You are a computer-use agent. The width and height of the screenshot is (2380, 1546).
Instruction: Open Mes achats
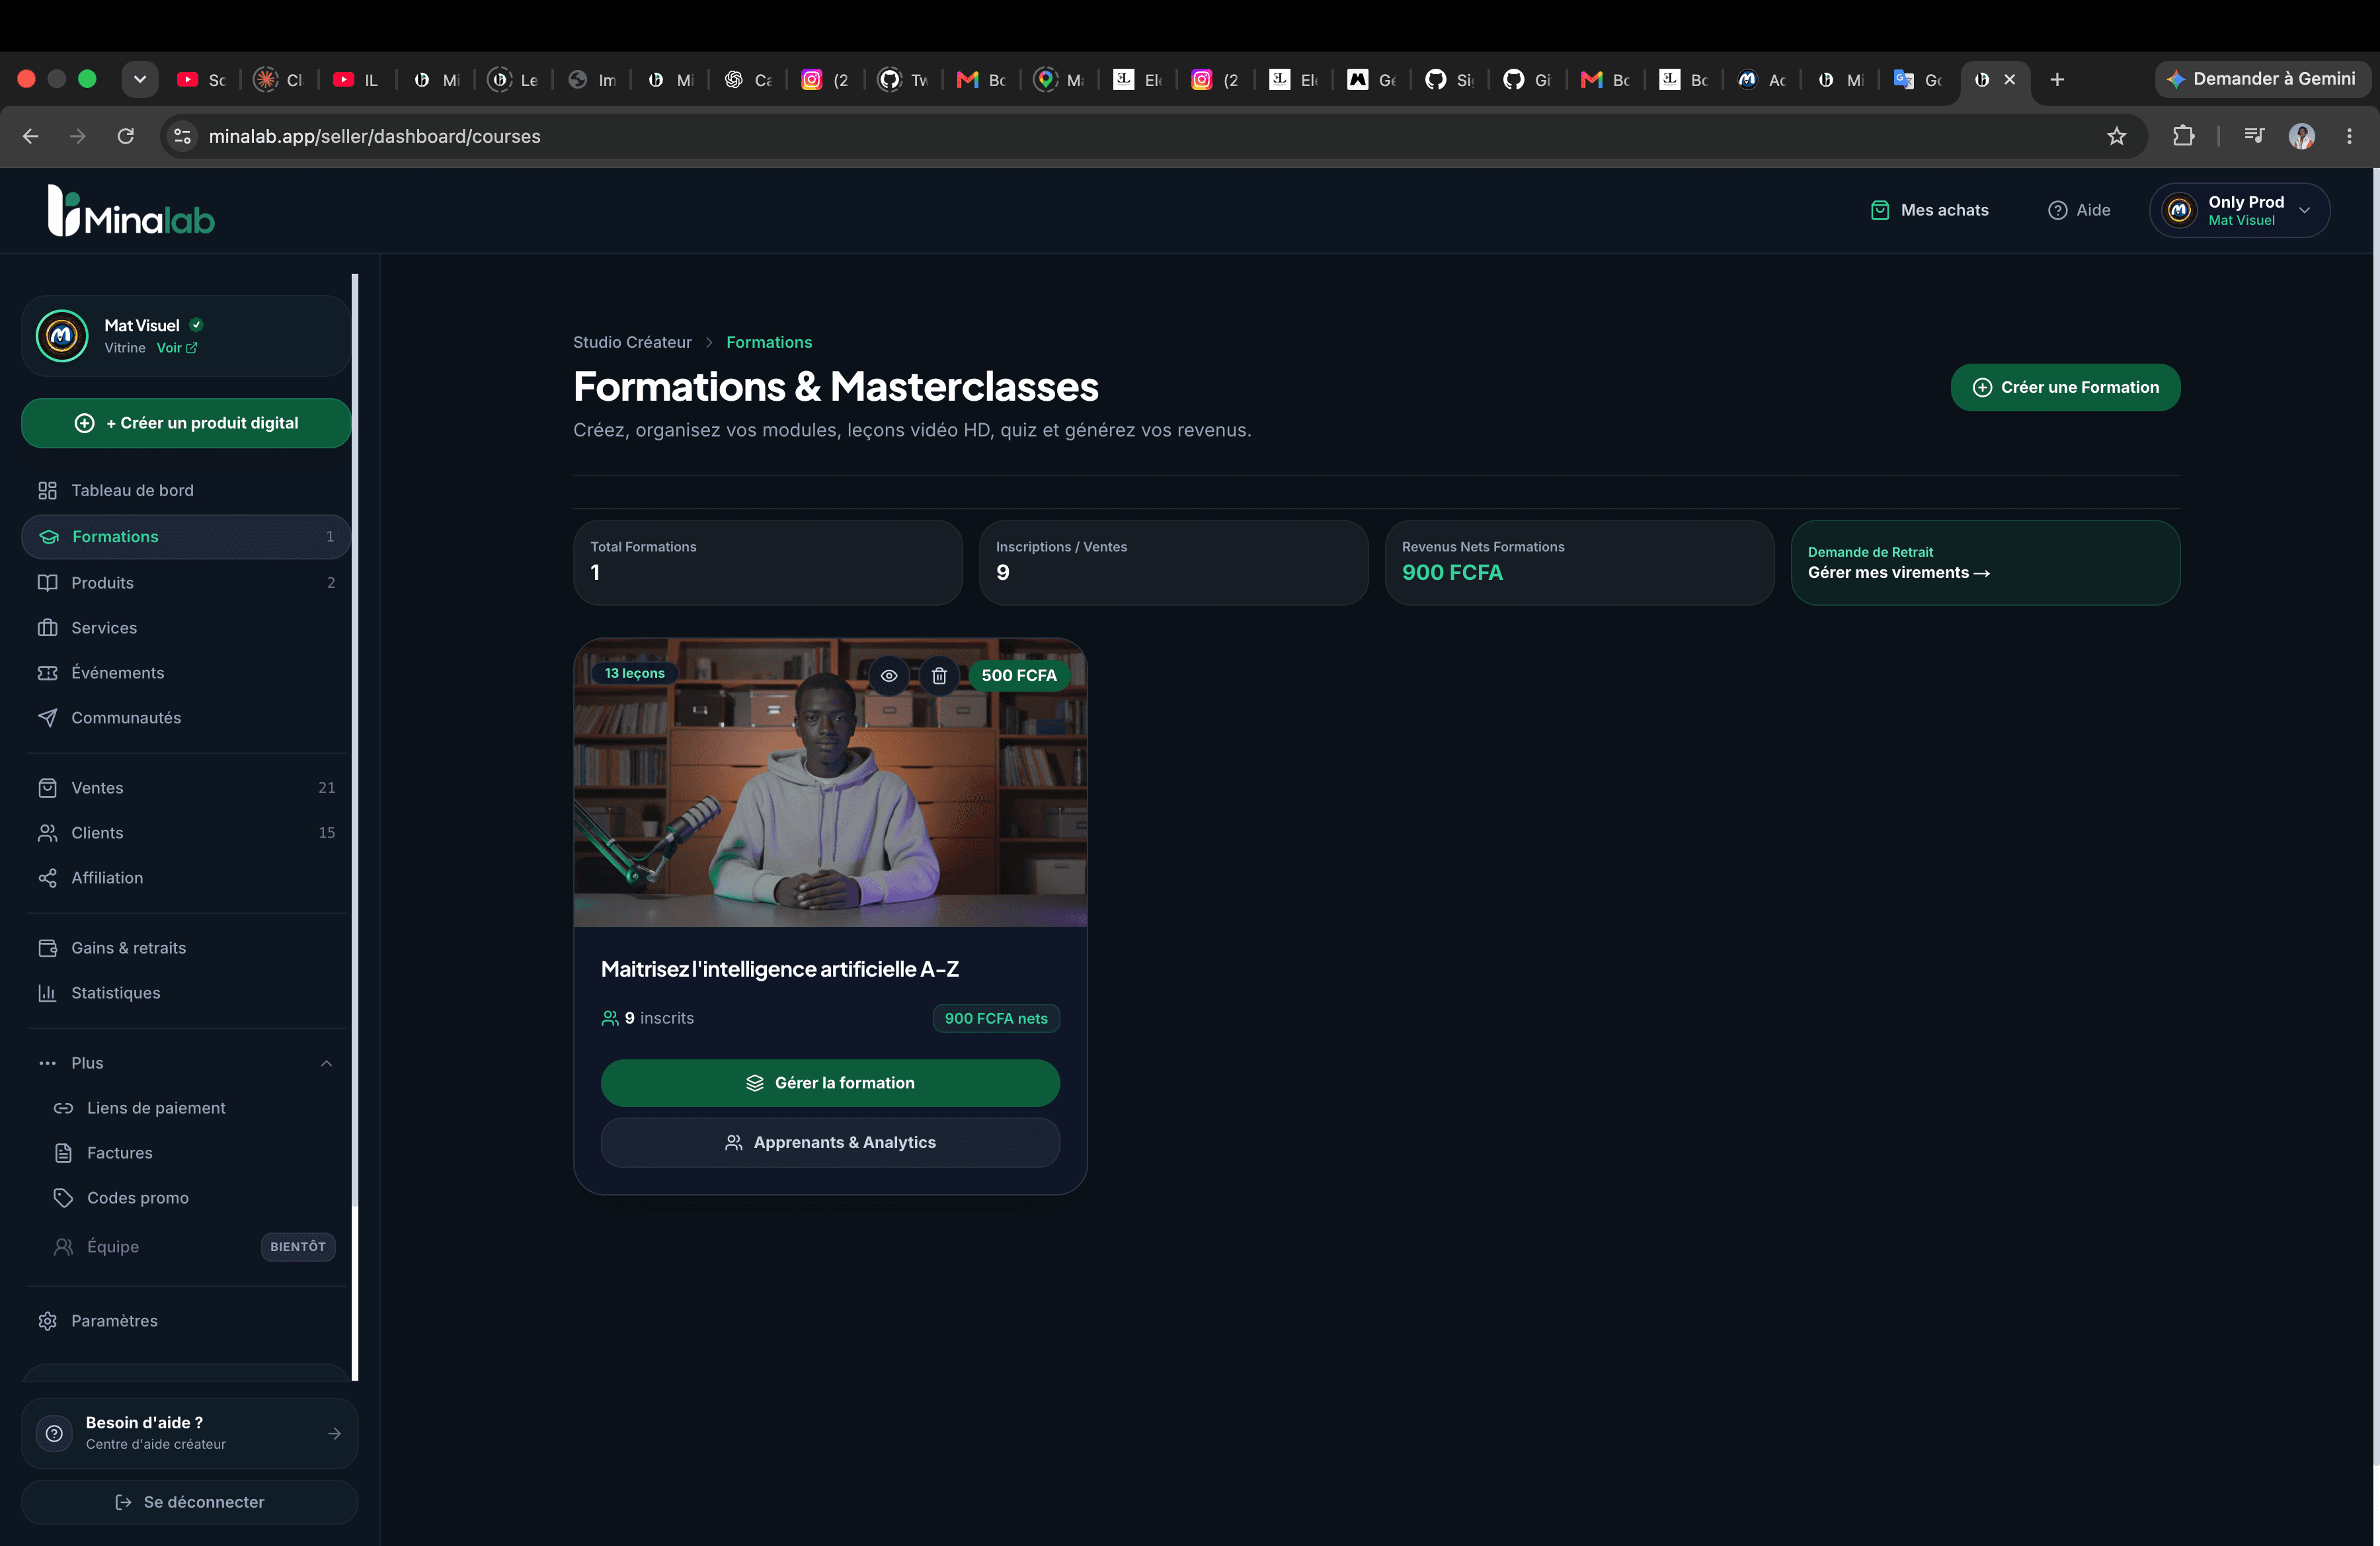pos(1929,210)
